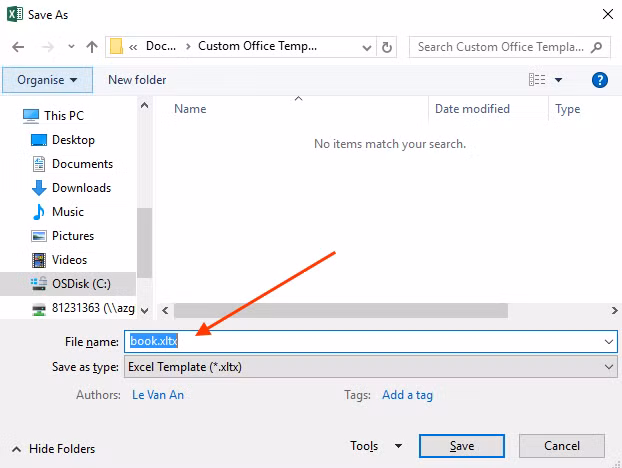Click the Search Custom Office Templates box

tap(500, 47)
